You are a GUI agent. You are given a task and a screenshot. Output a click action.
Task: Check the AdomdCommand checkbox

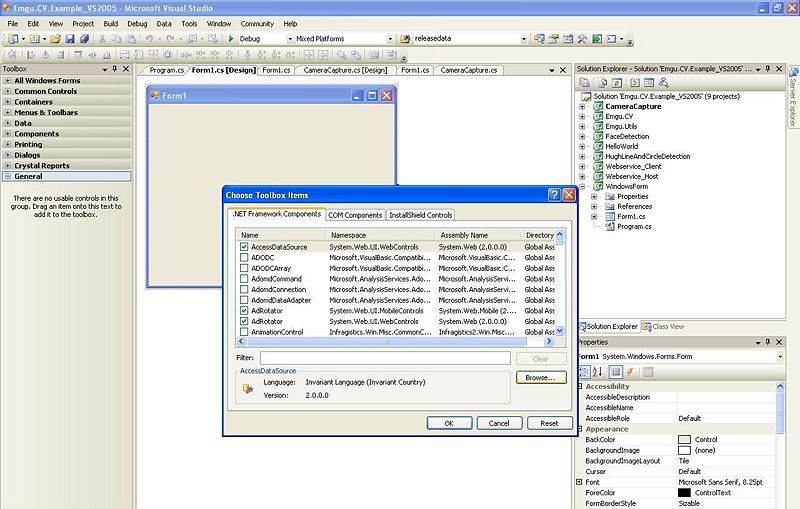pyautogui.click(x=244, y=279)
